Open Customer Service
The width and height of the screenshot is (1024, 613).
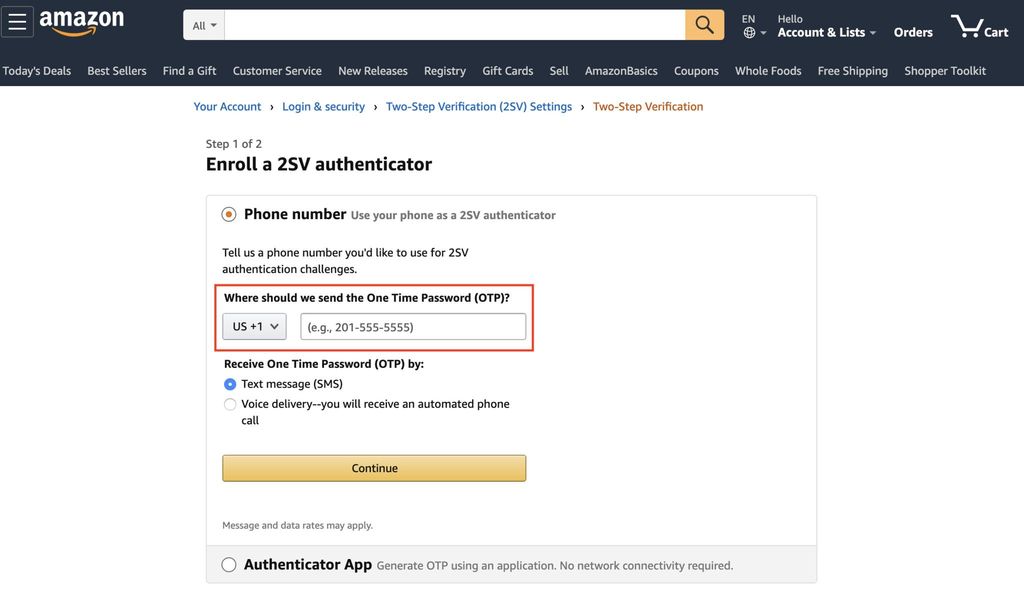point(277,70)
